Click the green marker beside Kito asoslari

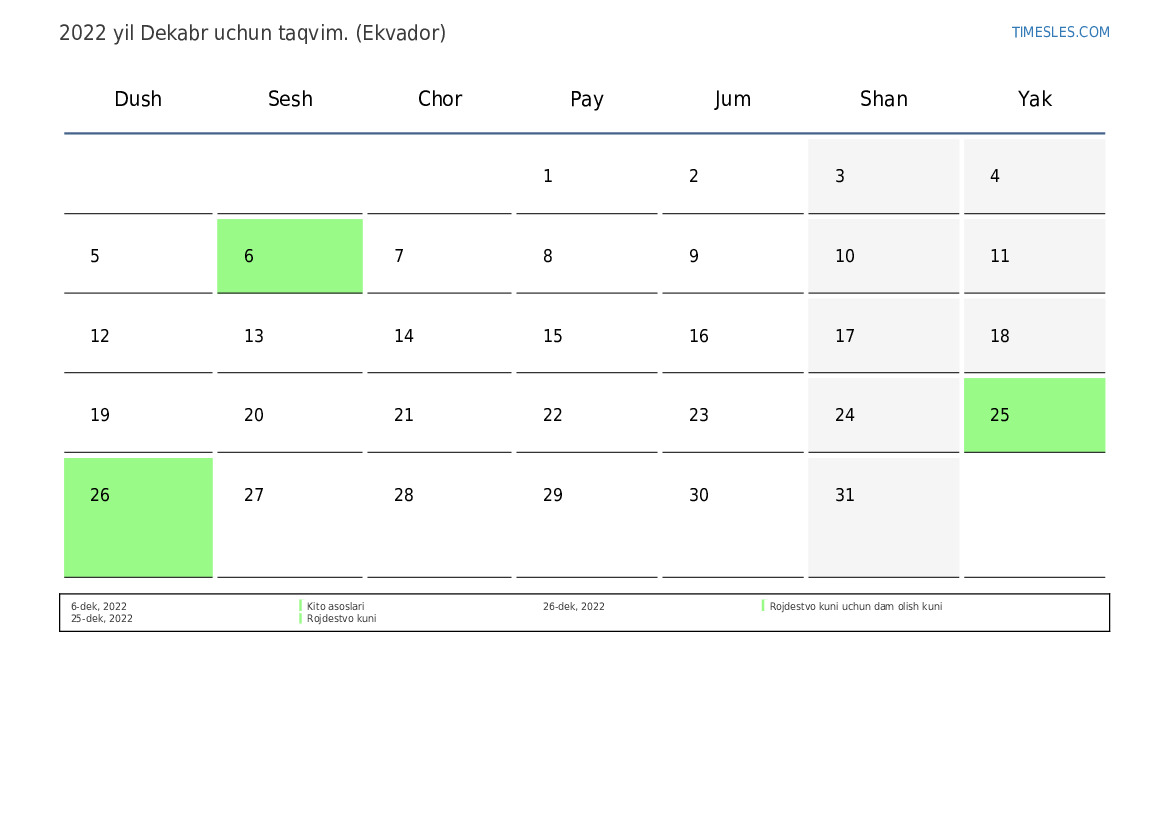[x=300, y=606]
